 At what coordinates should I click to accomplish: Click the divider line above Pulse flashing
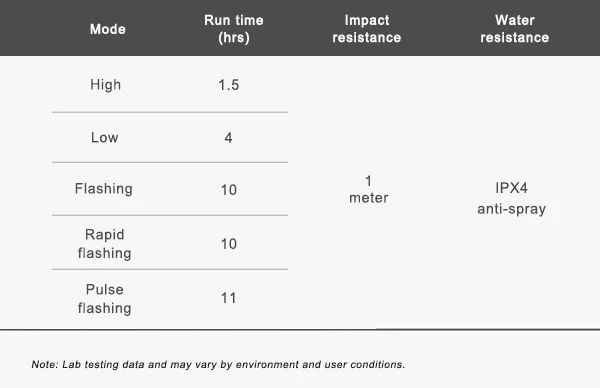click(170, 269)
